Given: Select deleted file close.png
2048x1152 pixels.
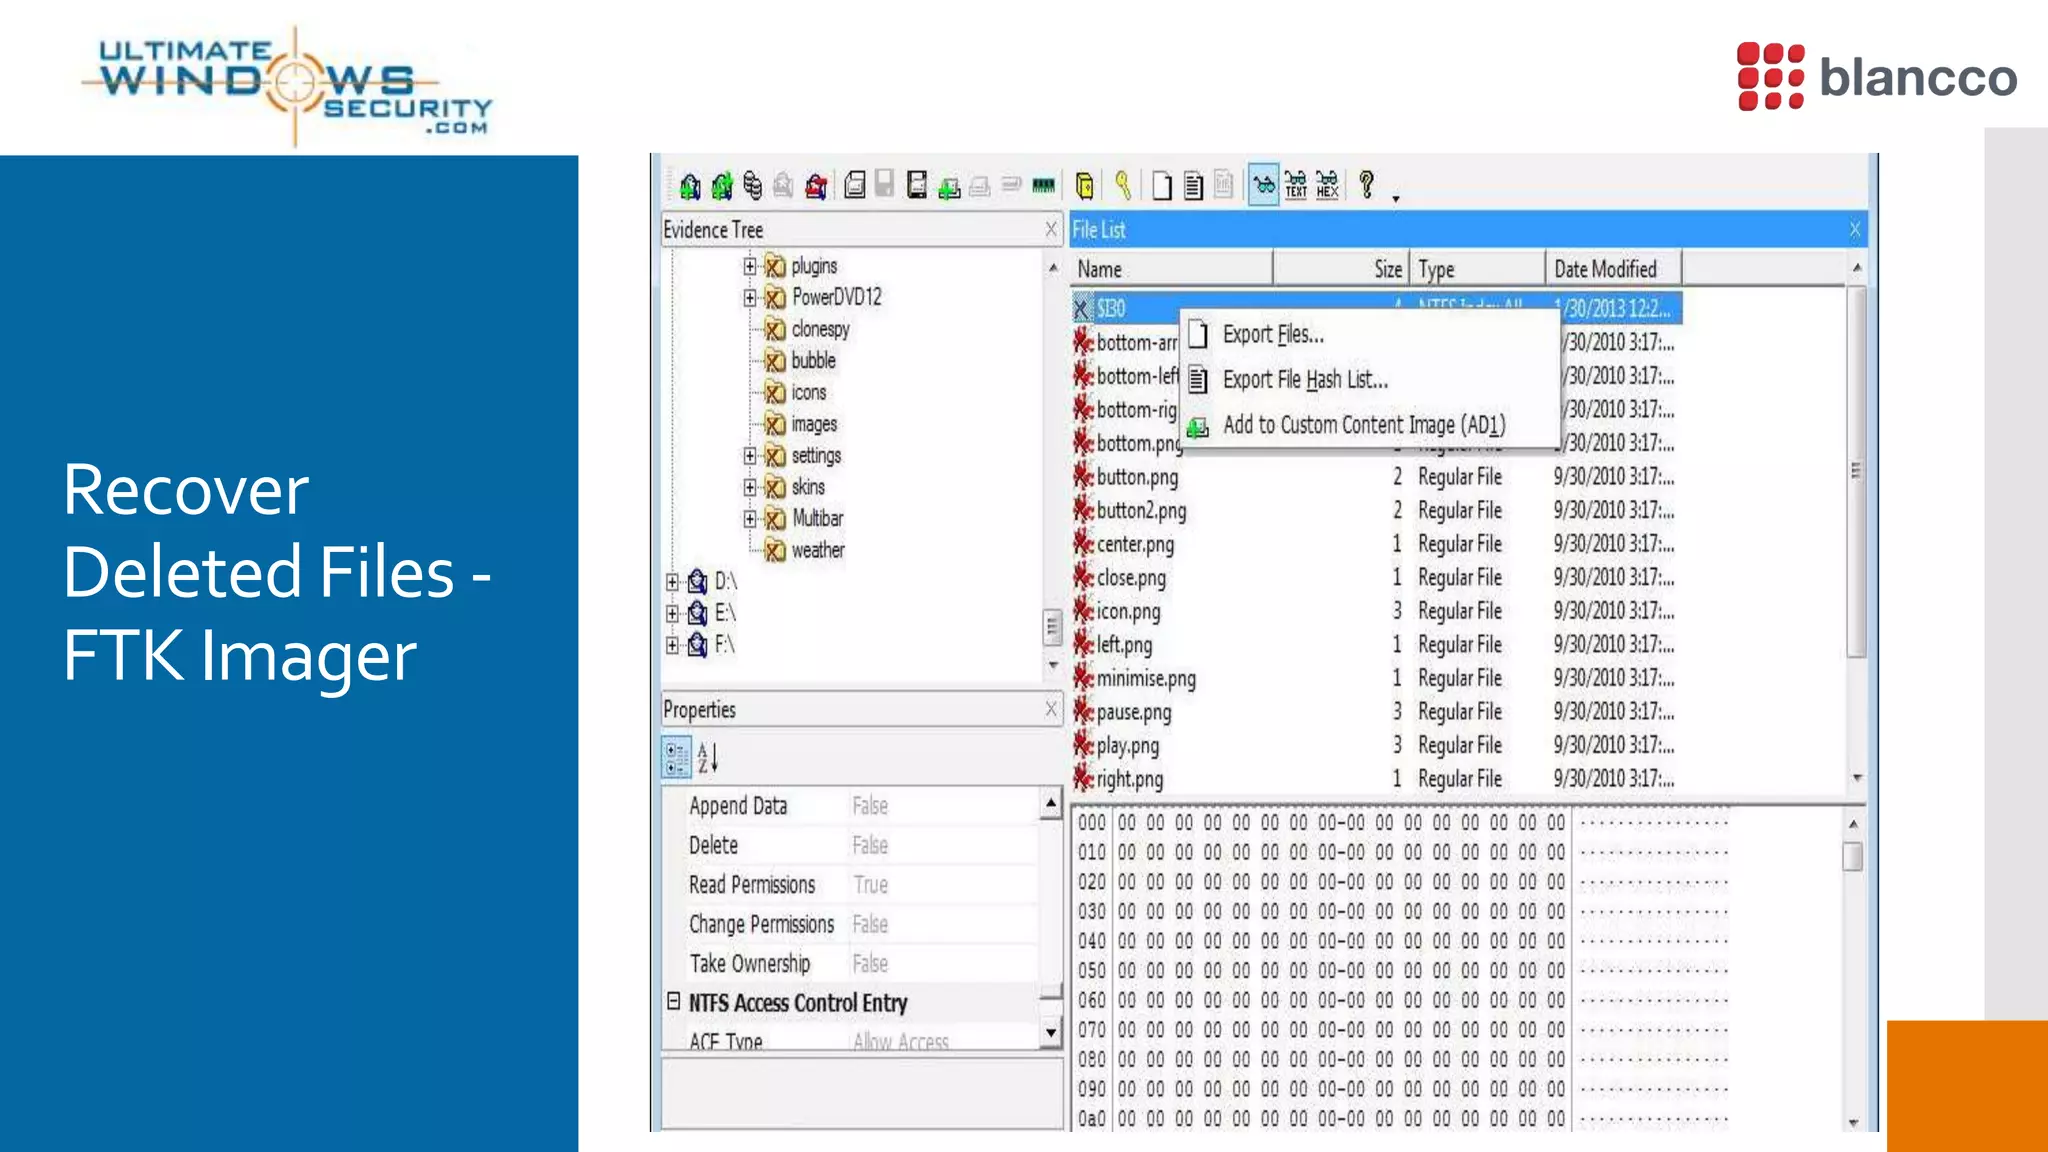Looking at the screenshot, I should tap(1131, 578).
